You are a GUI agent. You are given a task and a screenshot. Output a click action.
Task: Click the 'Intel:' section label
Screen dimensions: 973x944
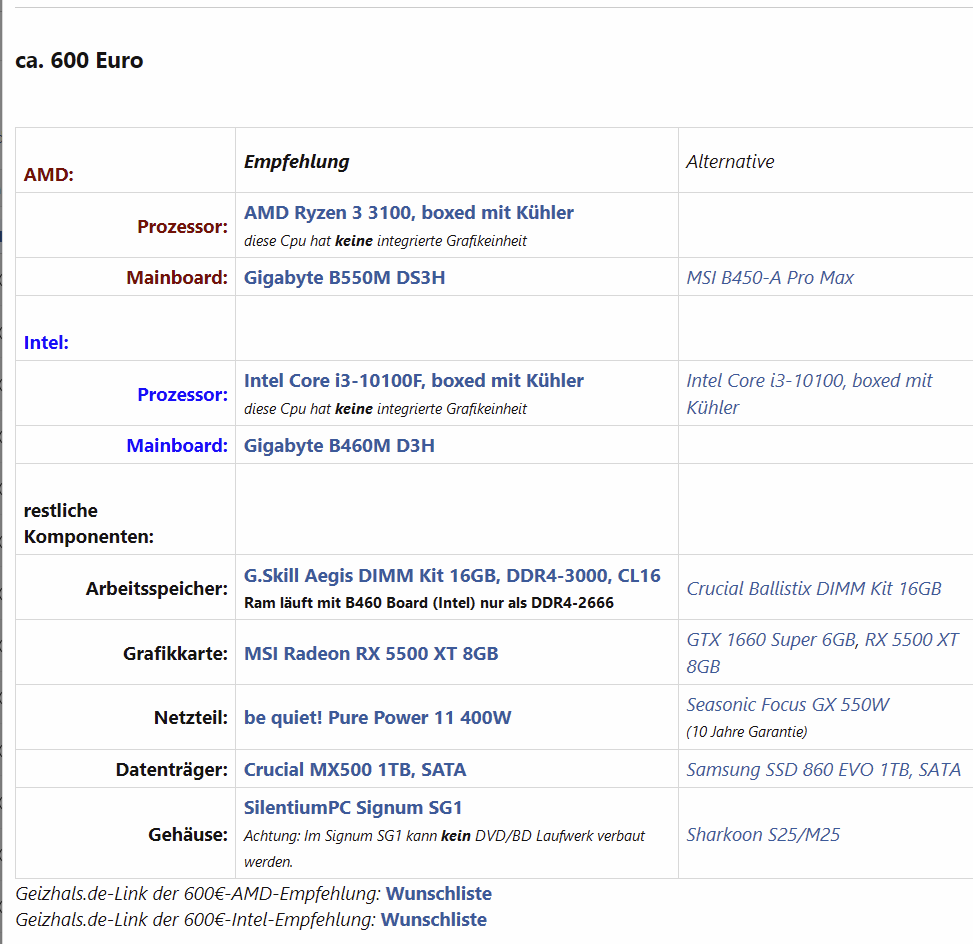[46, 343]
